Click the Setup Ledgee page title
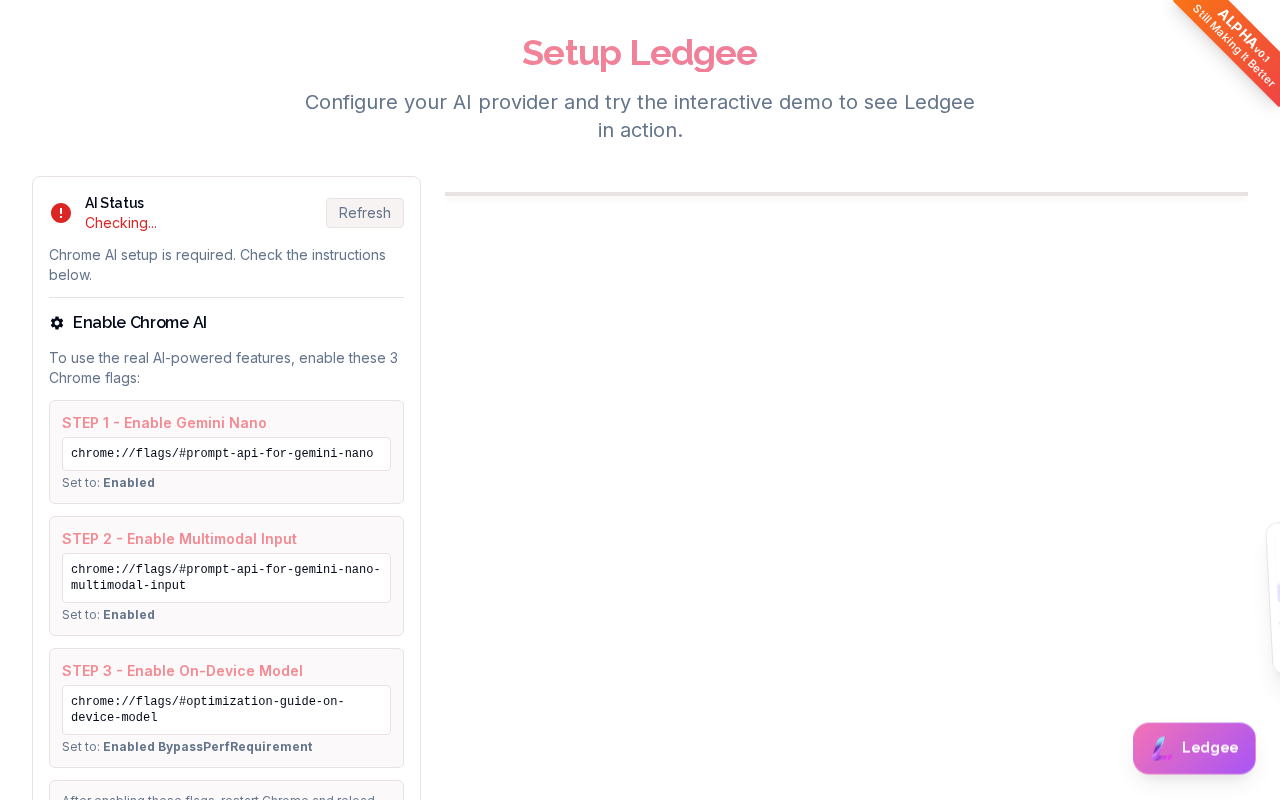This screenshot has width=1280, height=800. pyautogui.click(x=639, y=53)
